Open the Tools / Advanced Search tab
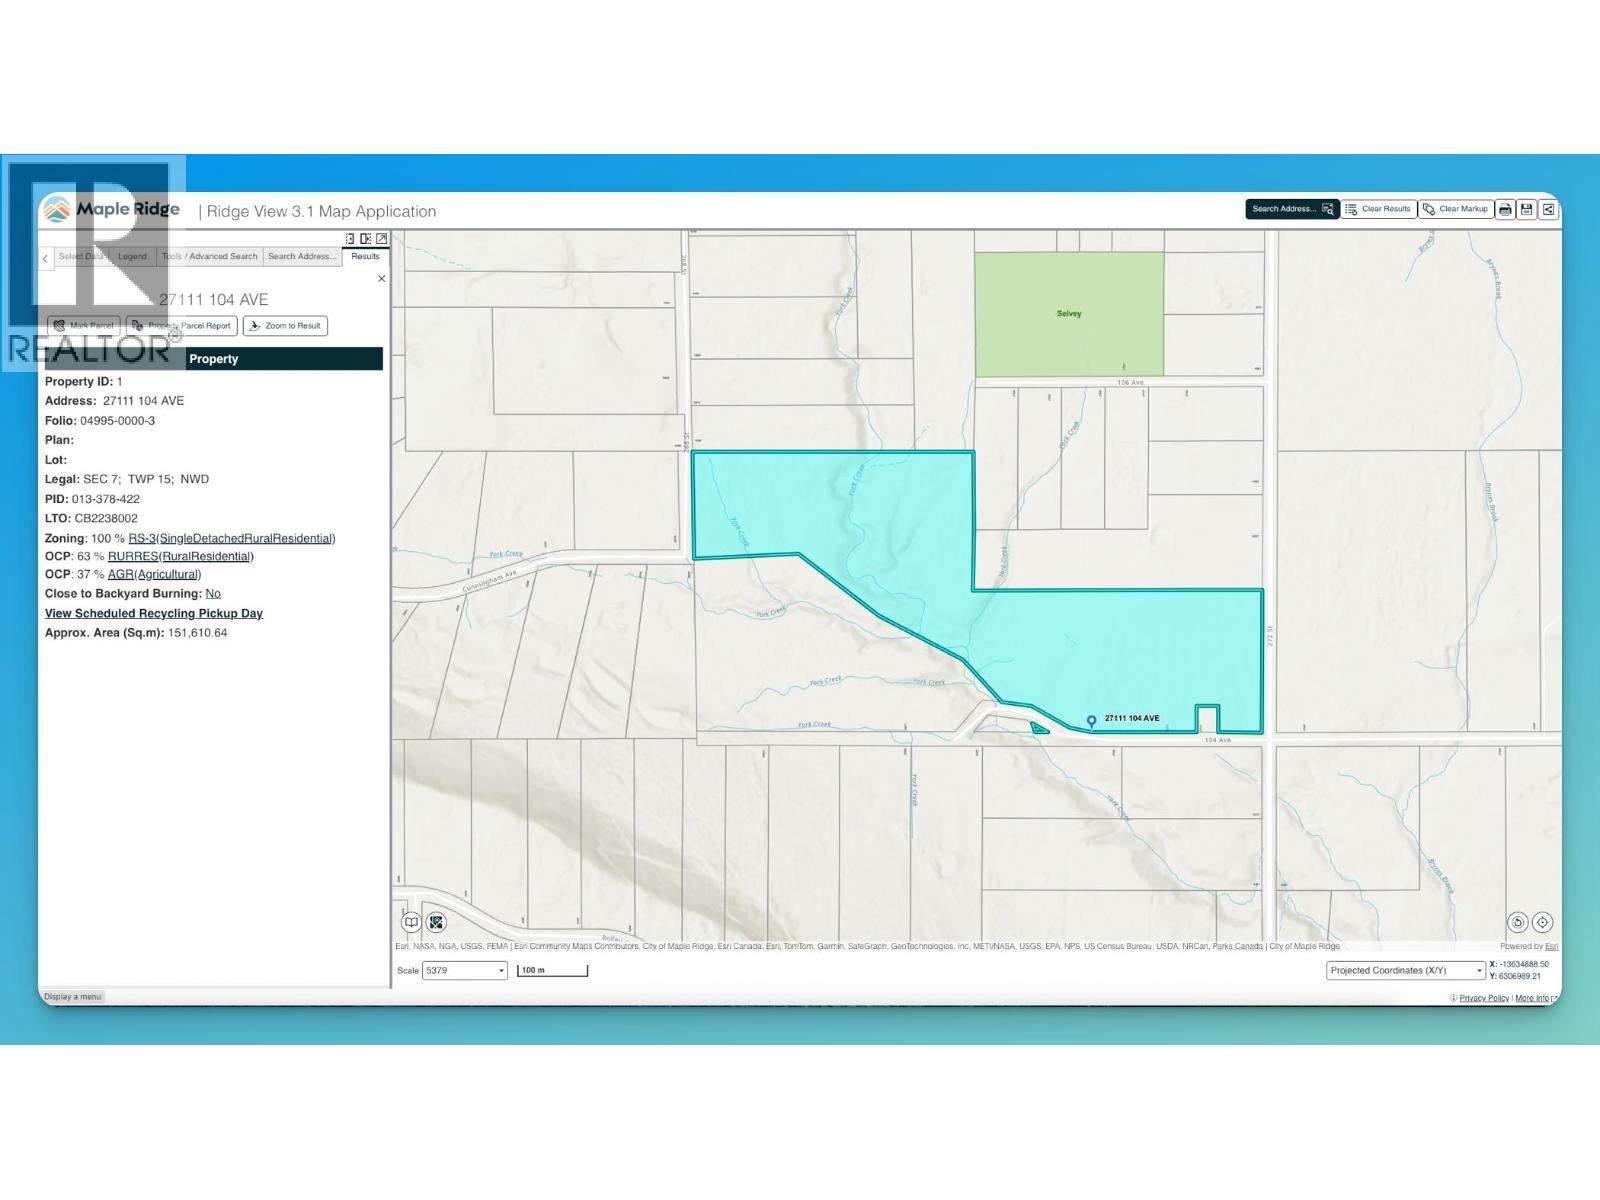The height and width of the screenshot is (1200, 1600). pyautogui.click(x=210, y=257)
